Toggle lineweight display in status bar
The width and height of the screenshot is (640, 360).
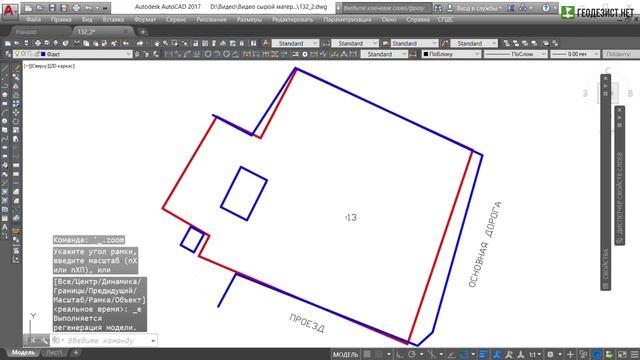coord(484,354)
